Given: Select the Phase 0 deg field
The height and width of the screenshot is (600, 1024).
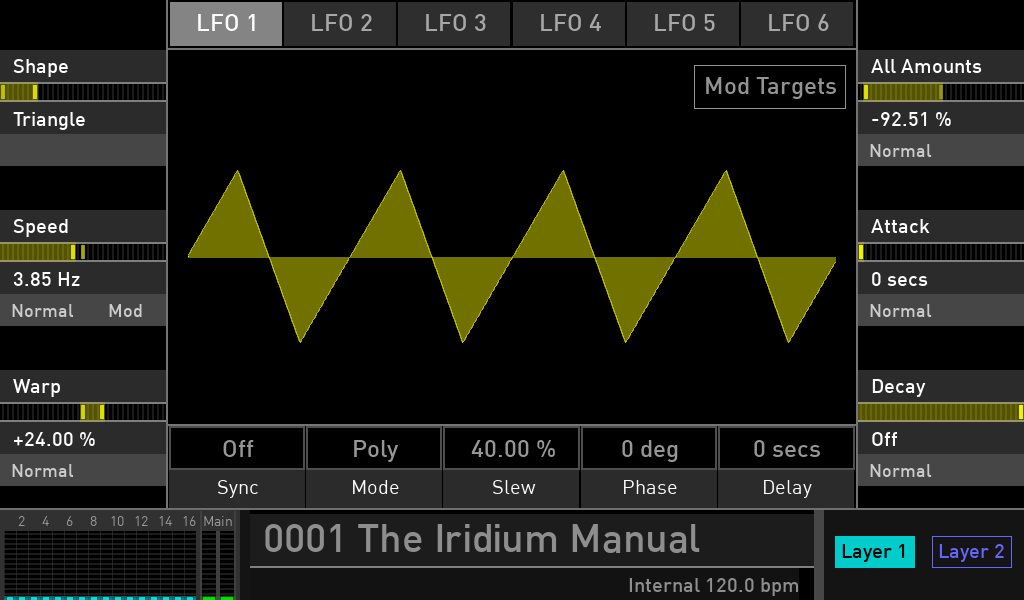Looking at the screenshot, I should pos(650,449).
